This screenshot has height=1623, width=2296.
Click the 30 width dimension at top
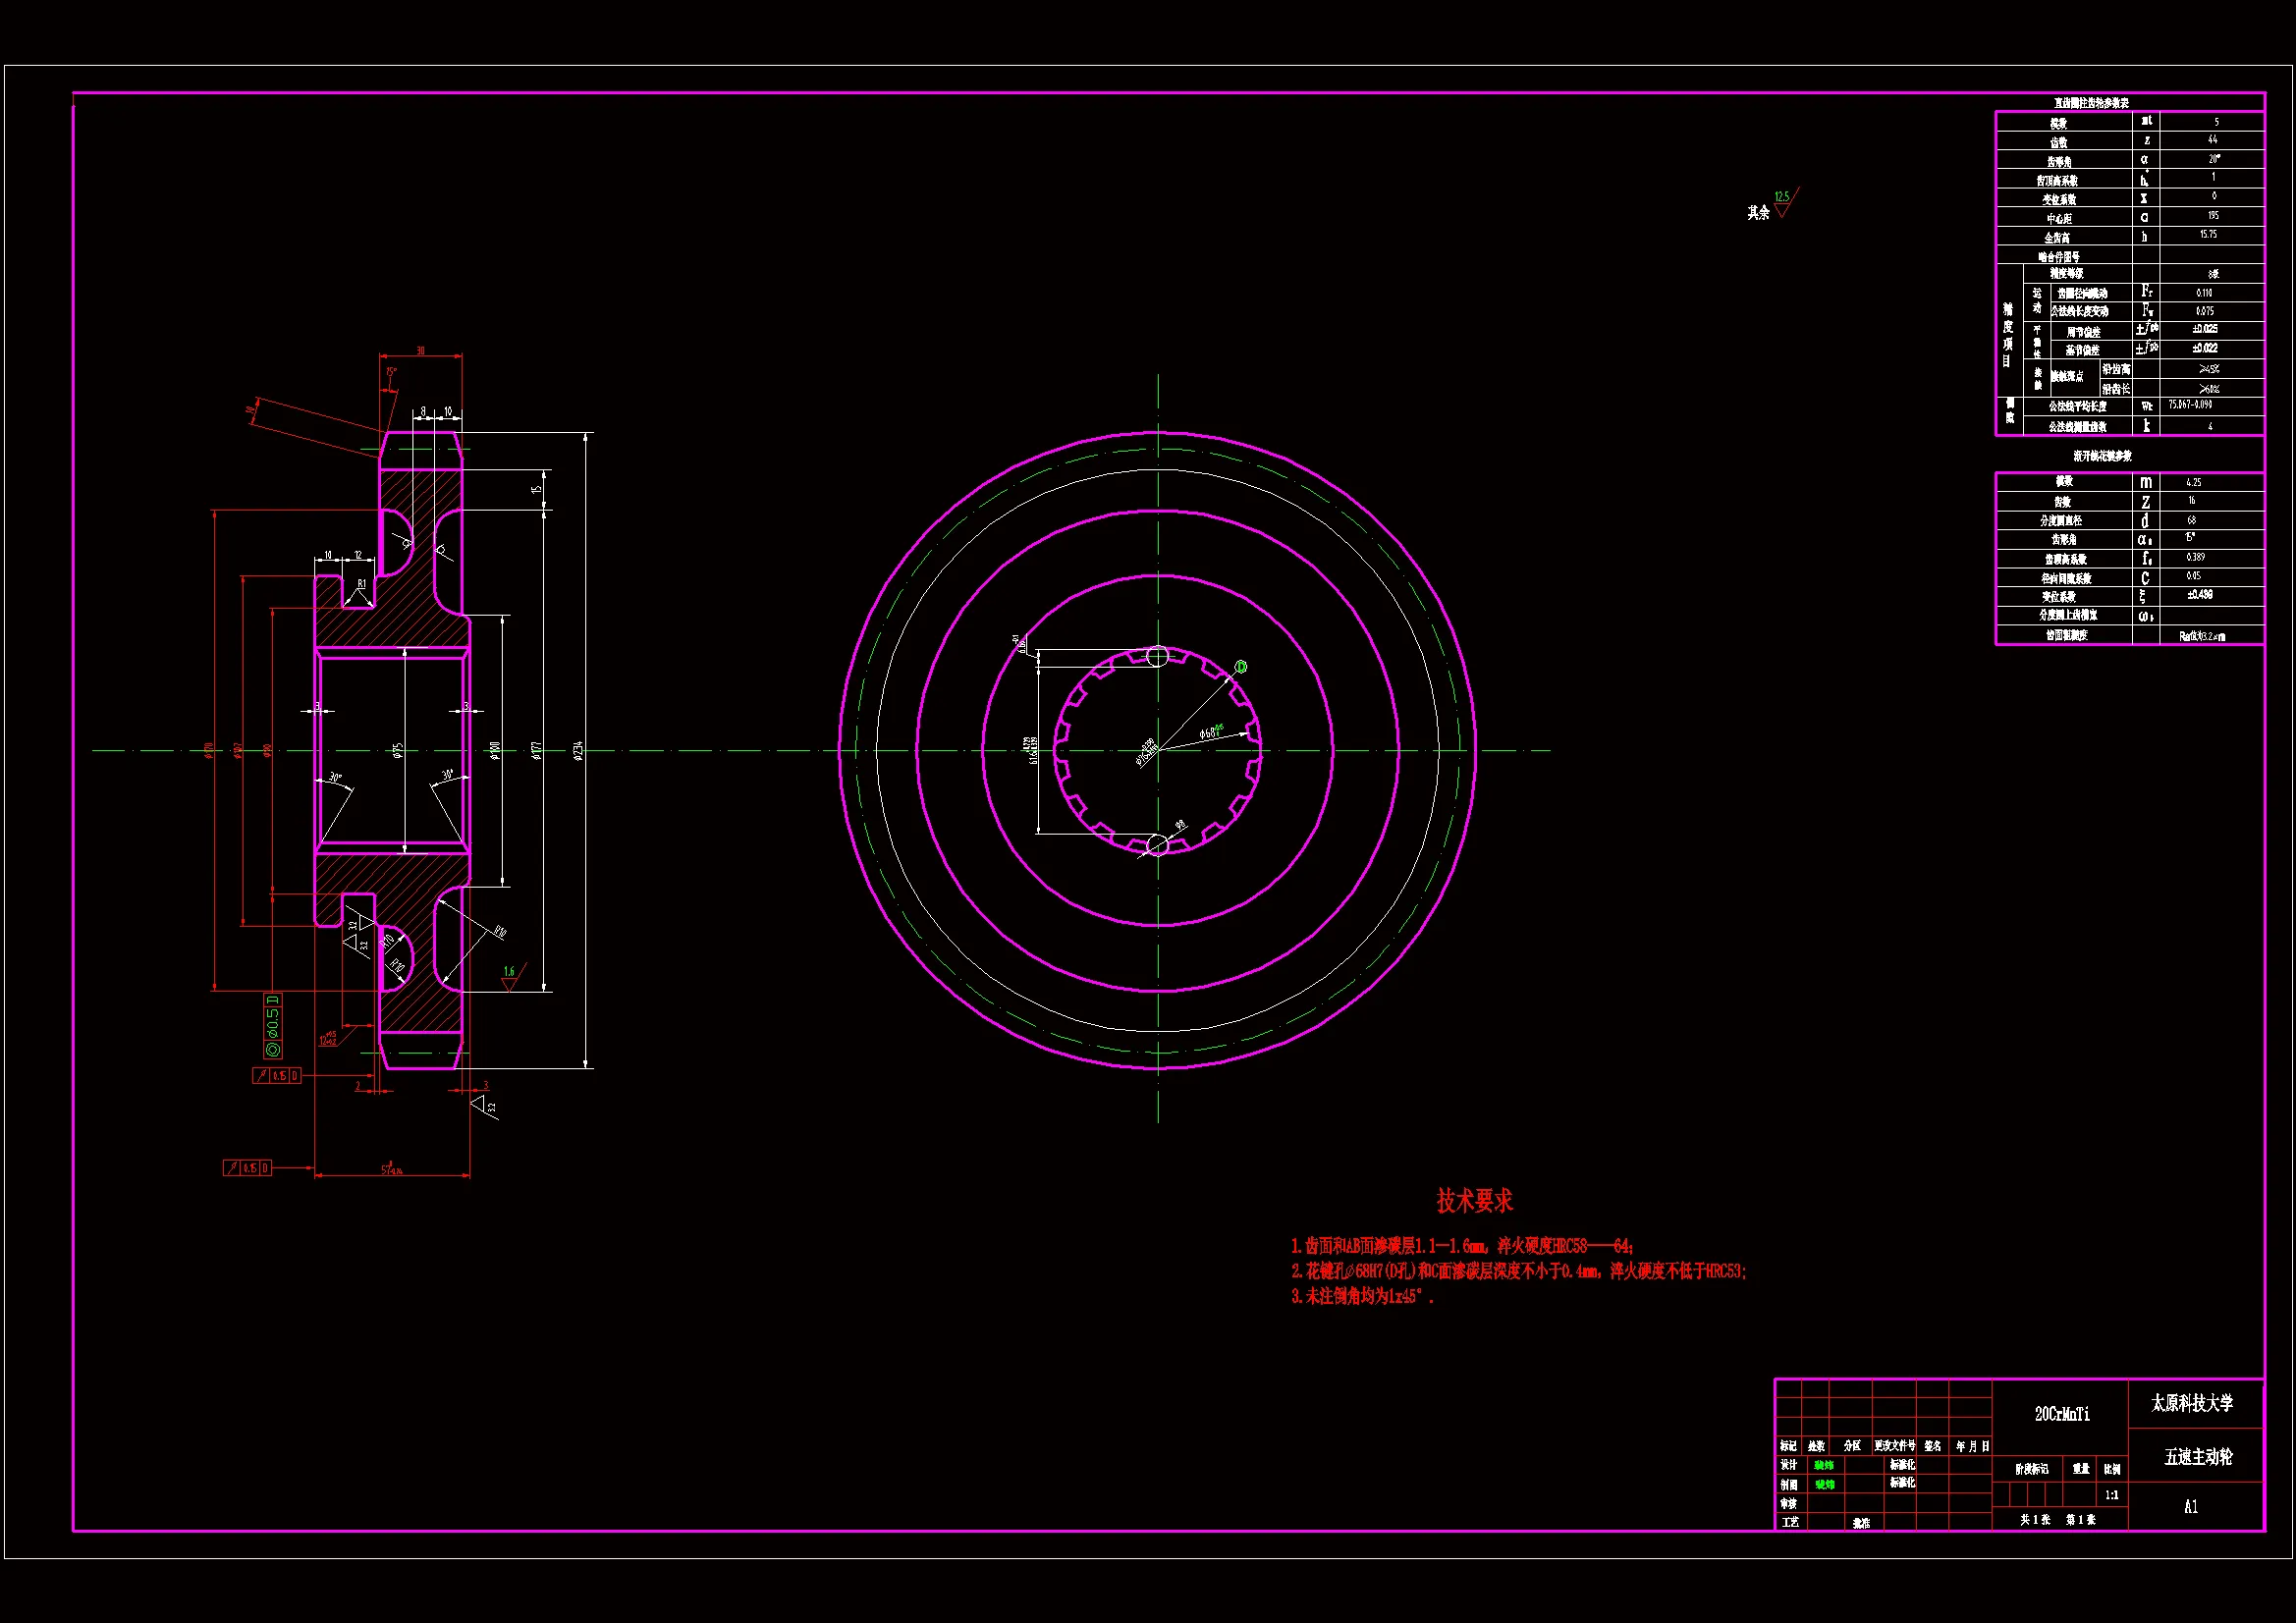(421, 351)
